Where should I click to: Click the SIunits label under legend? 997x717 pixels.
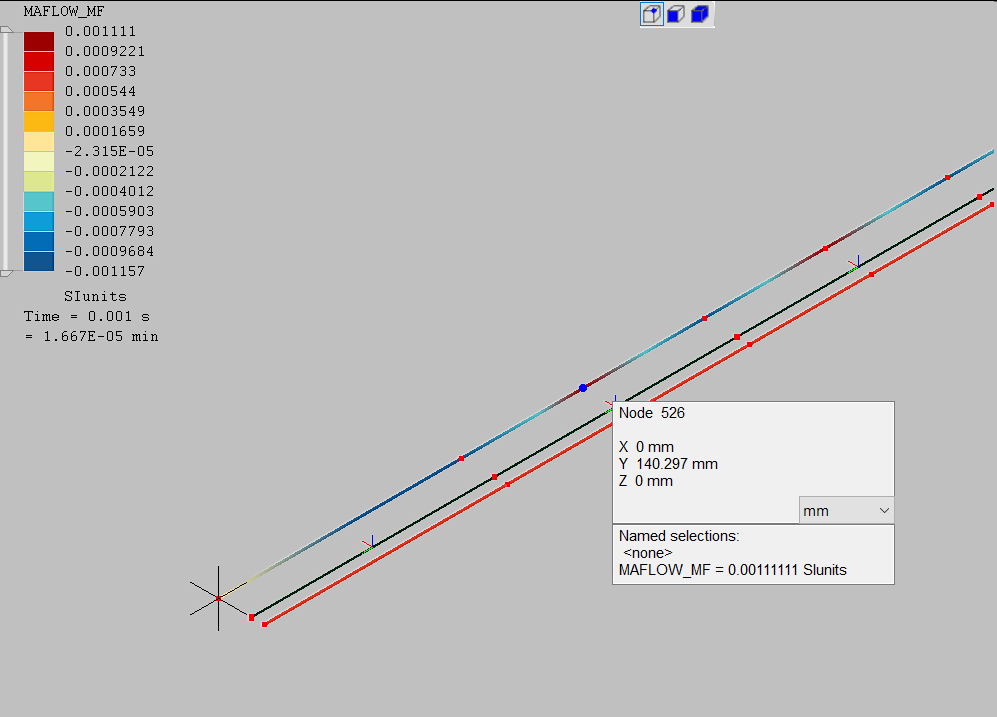[x=95, y=296]
